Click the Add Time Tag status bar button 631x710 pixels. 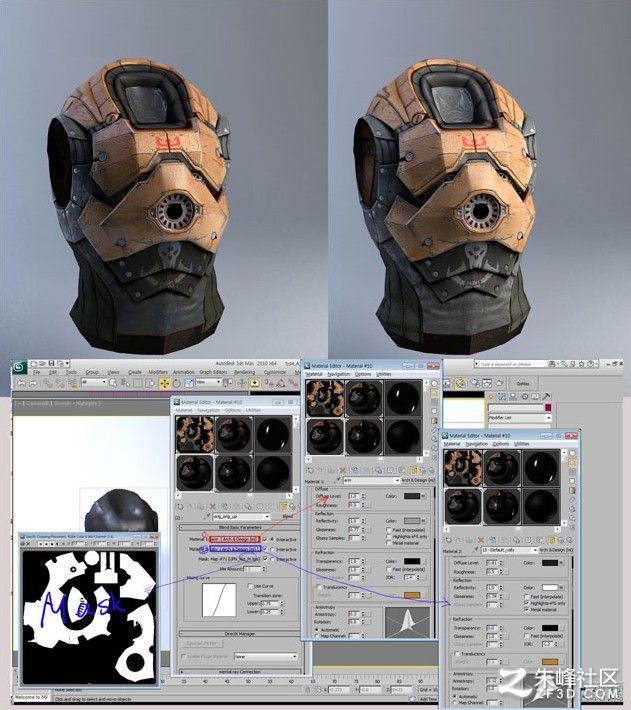click(427, 699)
